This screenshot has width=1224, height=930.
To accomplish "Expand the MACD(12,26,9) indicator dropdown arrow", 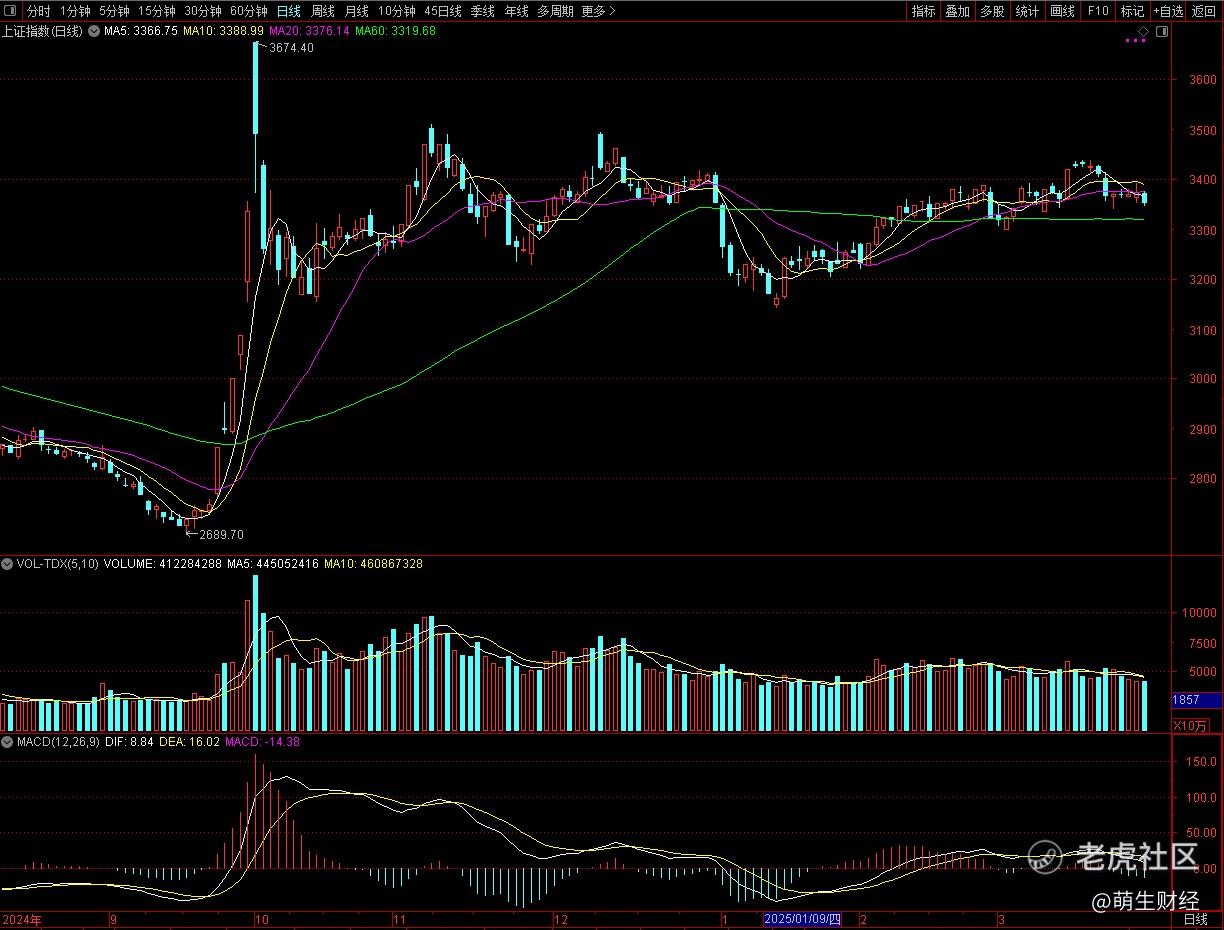I will 8,742.
